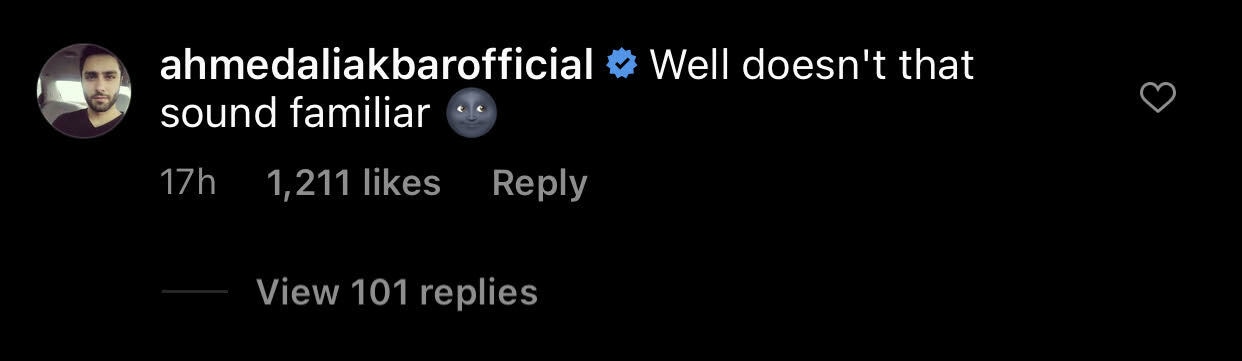Open the ahmedaliakbarofficial username link

coord(377,66)
